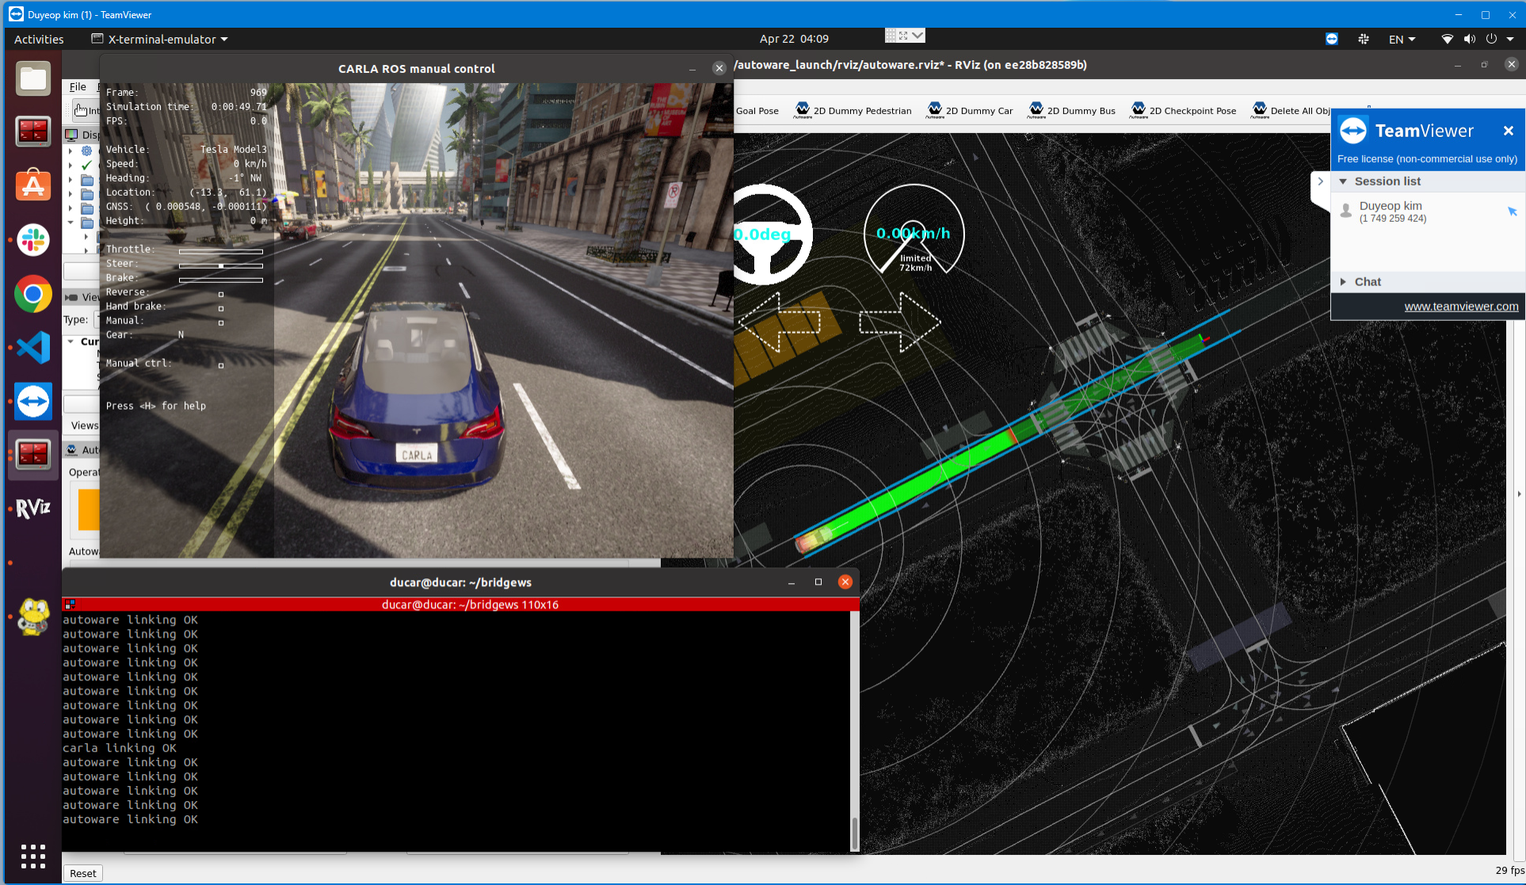Click Activities in the top bar
This screenshot has width=1526, height=885.
pyautogui.click(x=39, y=39)
